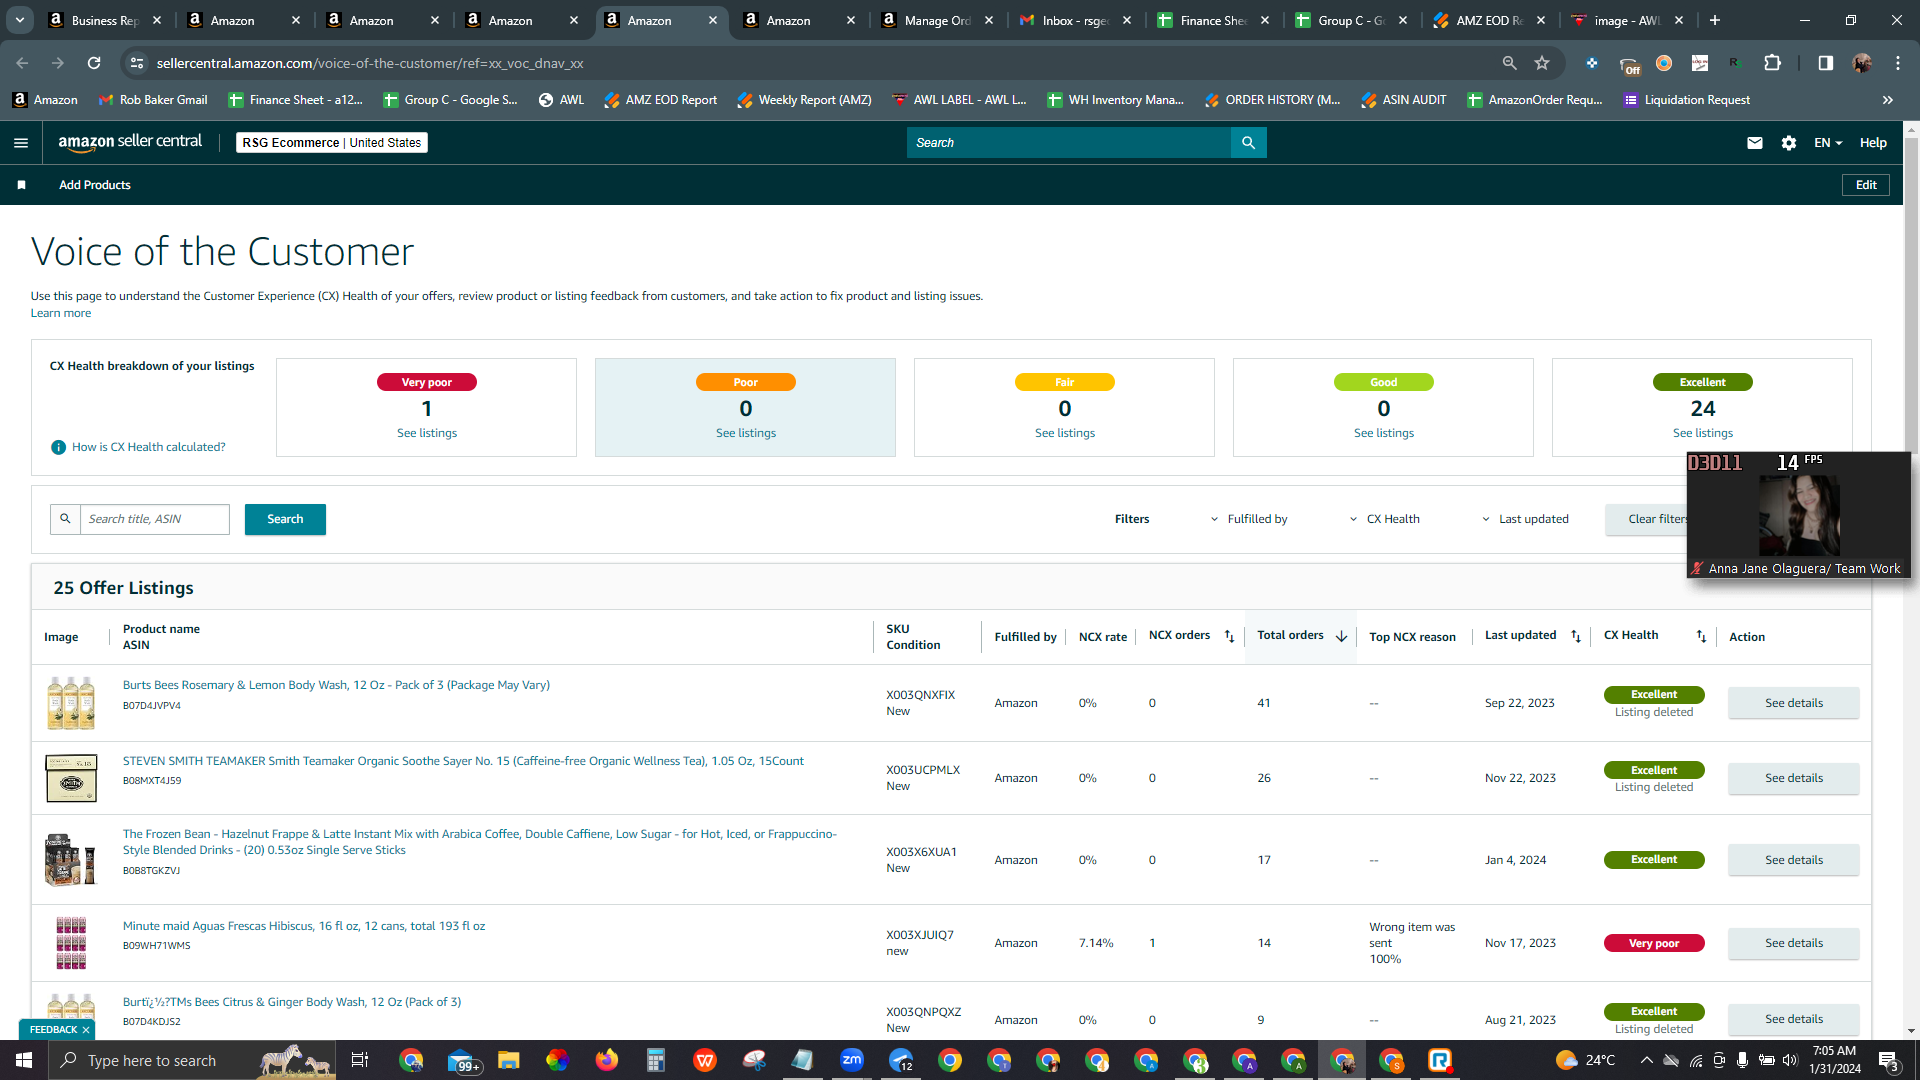Open Zoom from the taskbar
The width and height of the screenshot is (1920, 1080).
[852, 1060]
